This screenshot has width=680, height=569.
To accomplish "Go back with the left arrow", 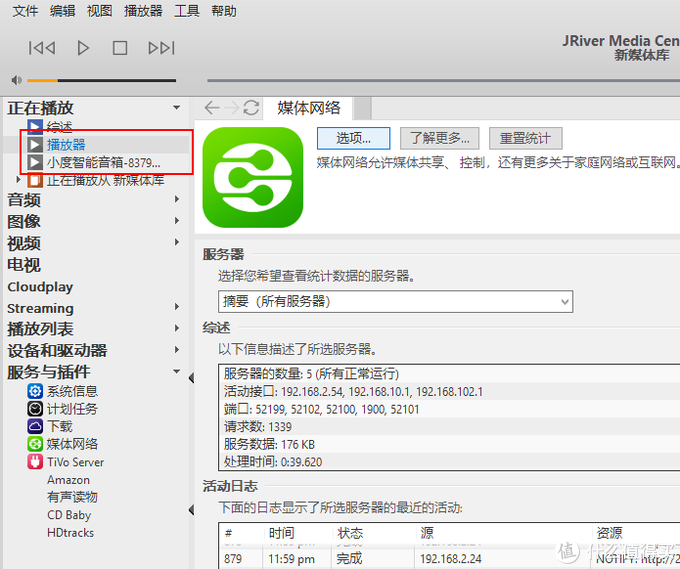I will click(212, 108).
